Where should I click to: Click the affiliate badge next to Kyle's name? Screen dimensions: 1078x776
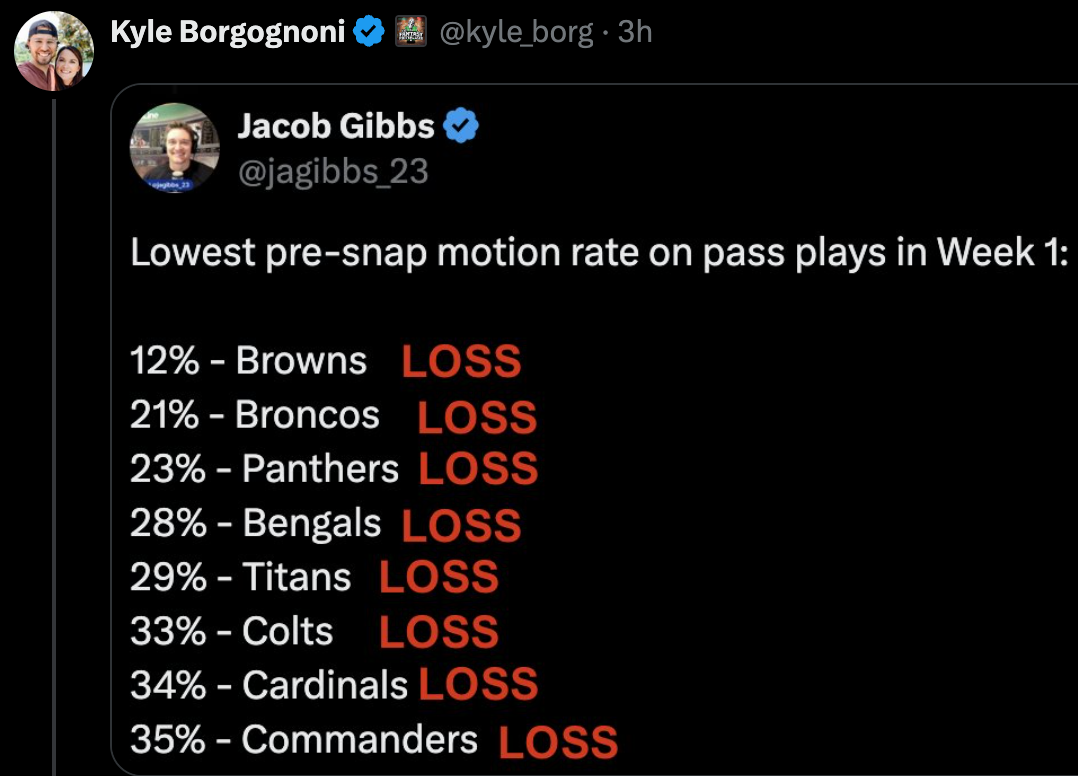pos(411,32)
